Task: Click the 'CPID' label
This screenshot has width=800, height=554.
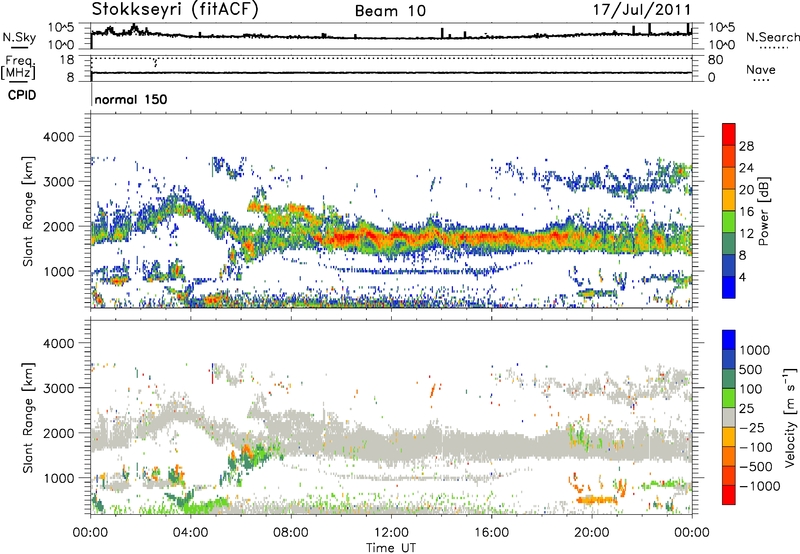Action: coord(22,95)
